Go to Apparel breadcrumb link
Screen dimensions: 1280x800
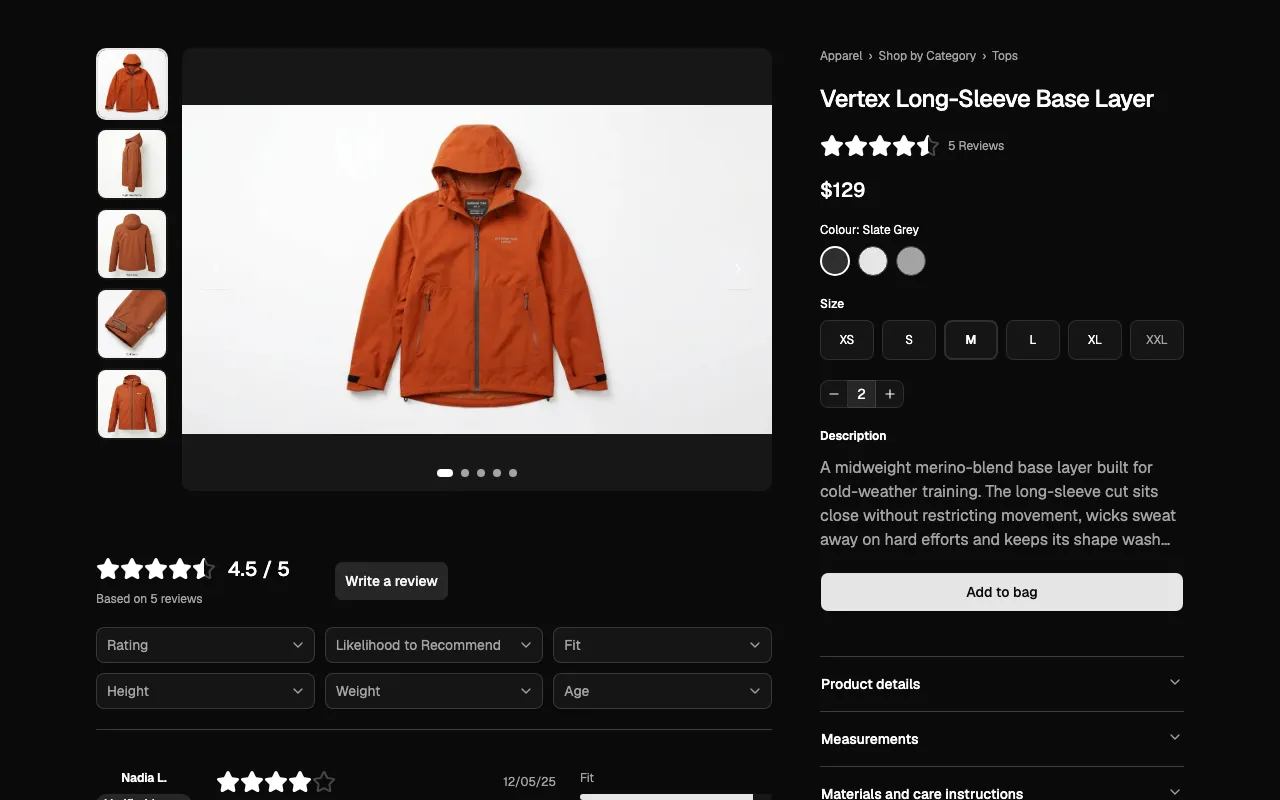click(x=841, y=56)
